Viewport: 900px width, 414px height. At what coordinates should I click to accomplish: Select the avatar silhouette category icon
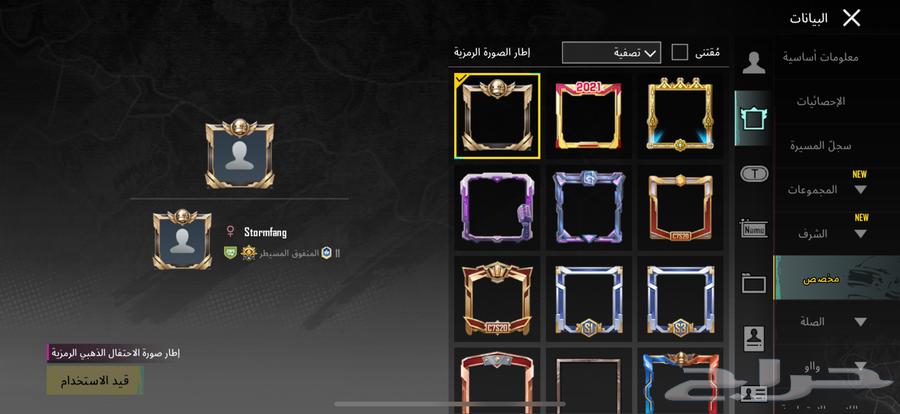pos(754,63)
